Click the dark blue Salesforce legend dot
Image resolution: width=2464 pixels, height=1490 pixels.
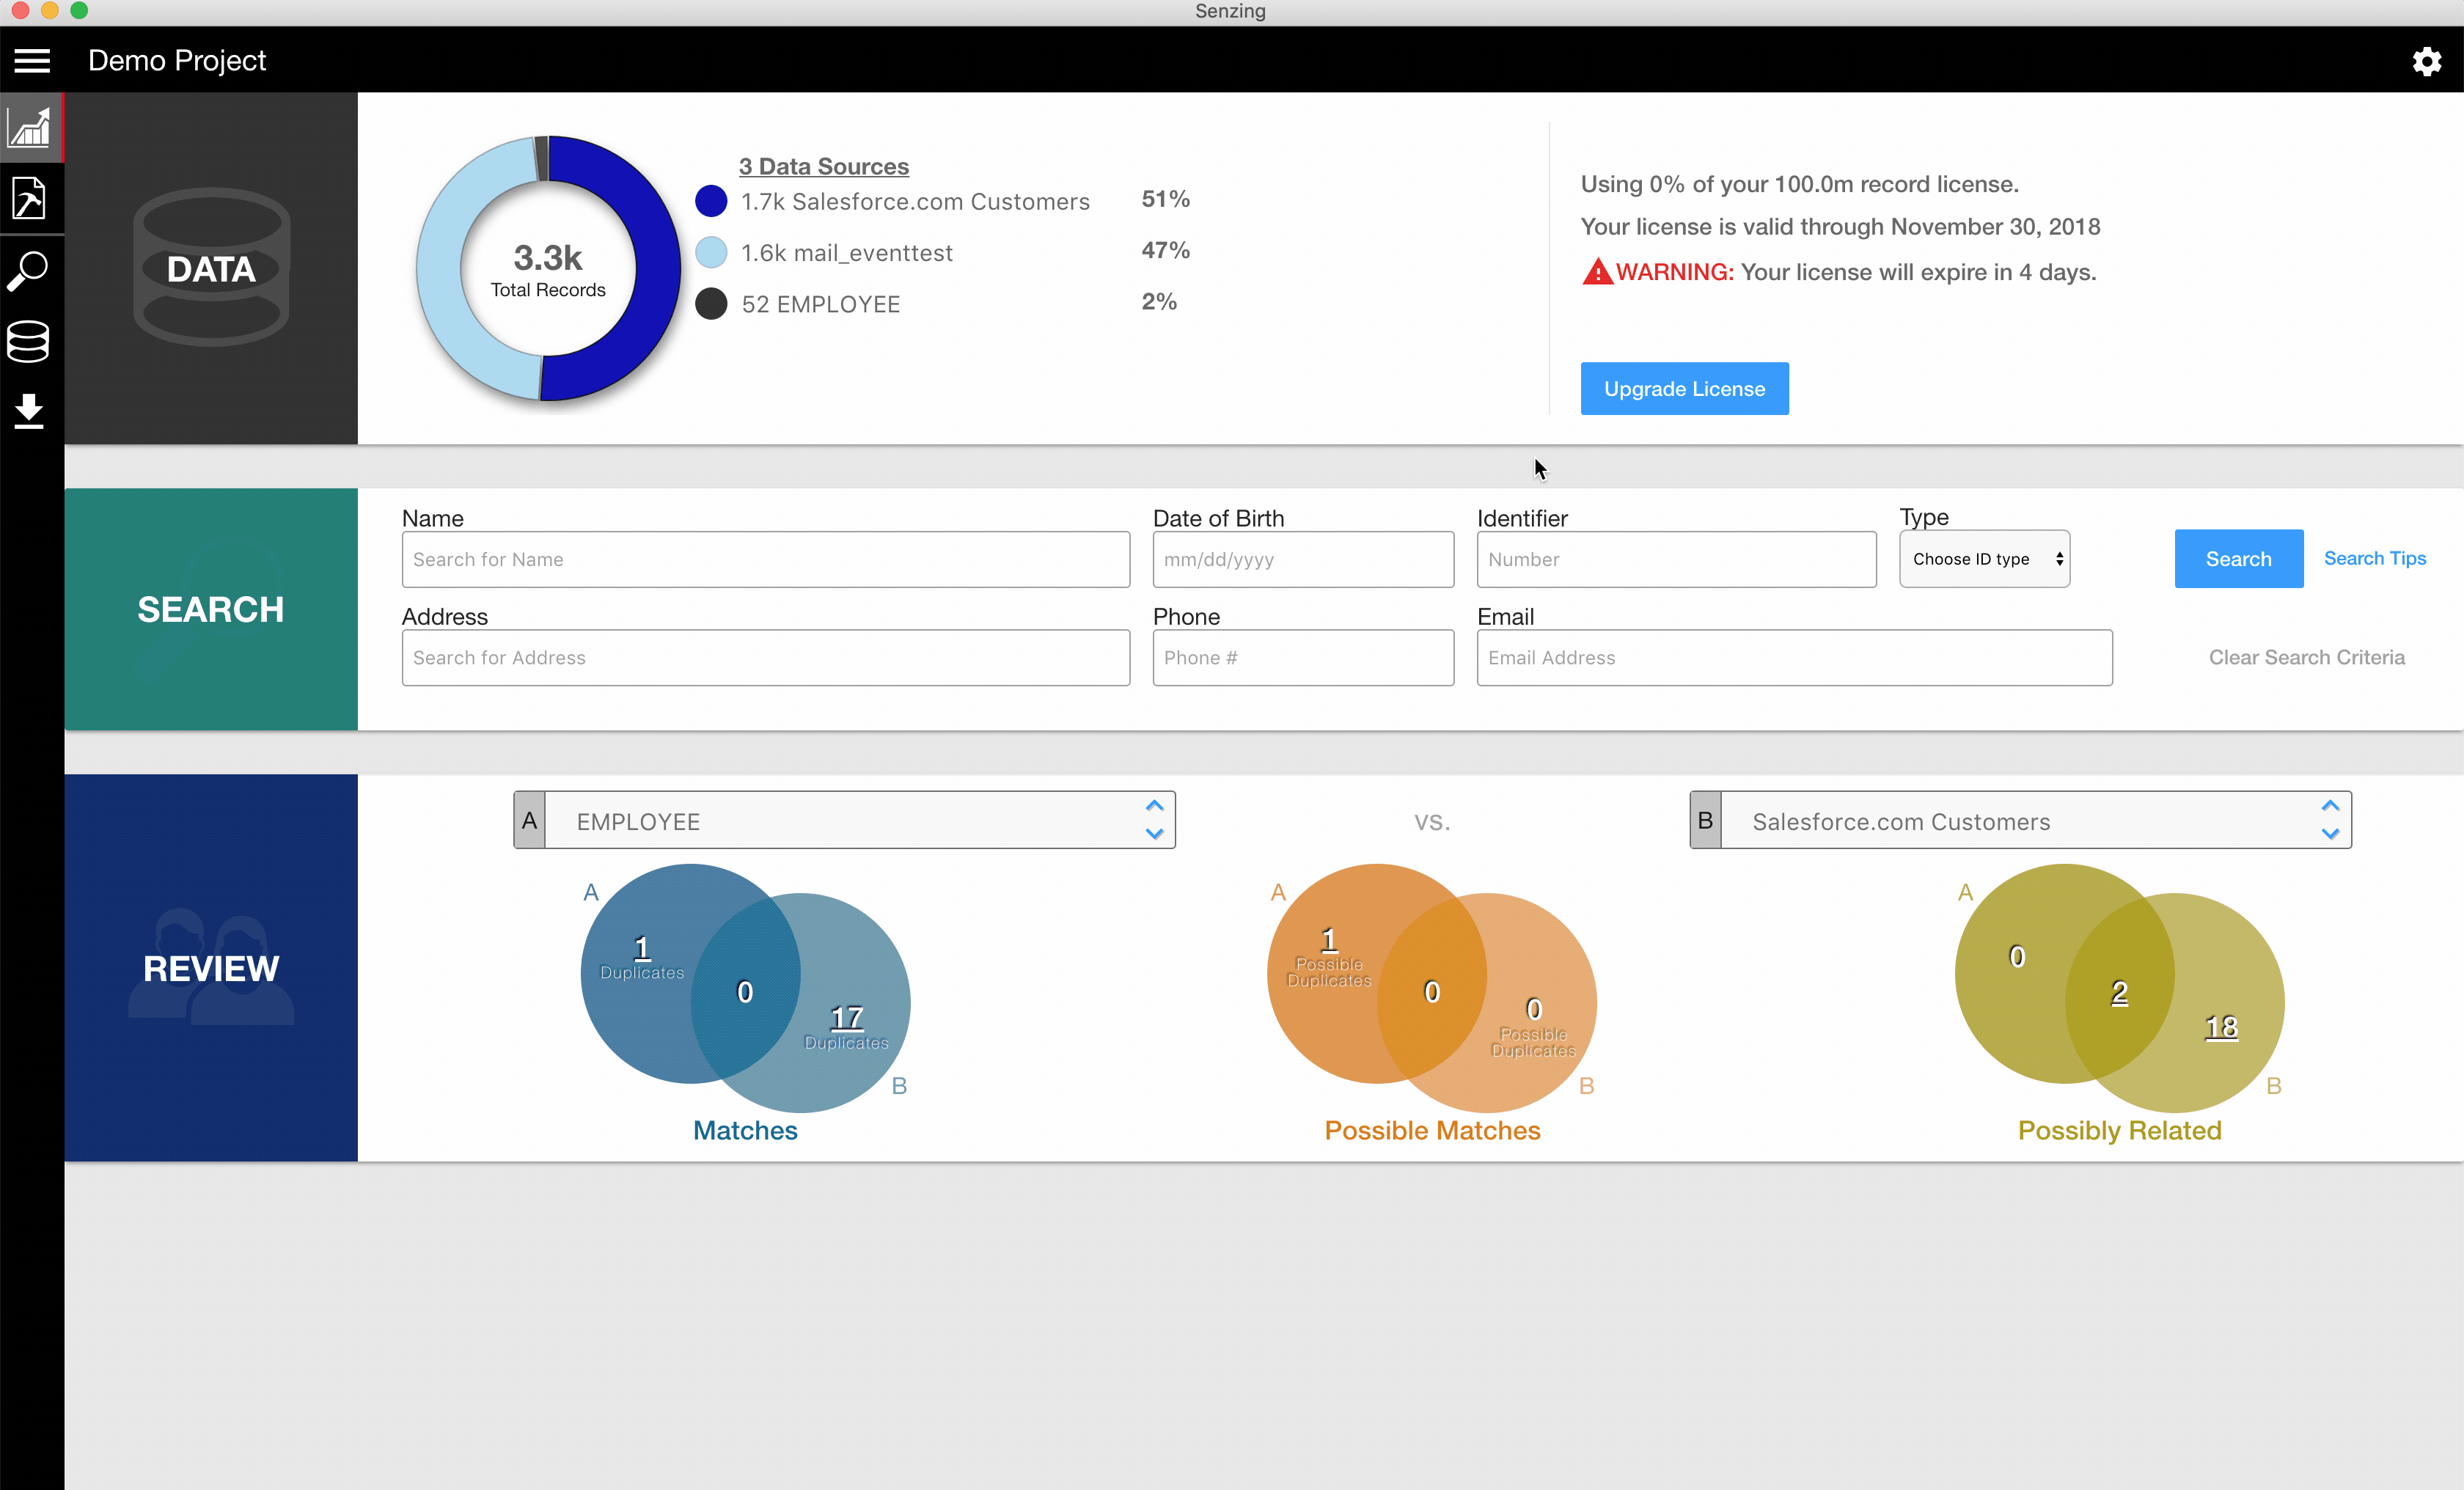(x=711, y=201)
